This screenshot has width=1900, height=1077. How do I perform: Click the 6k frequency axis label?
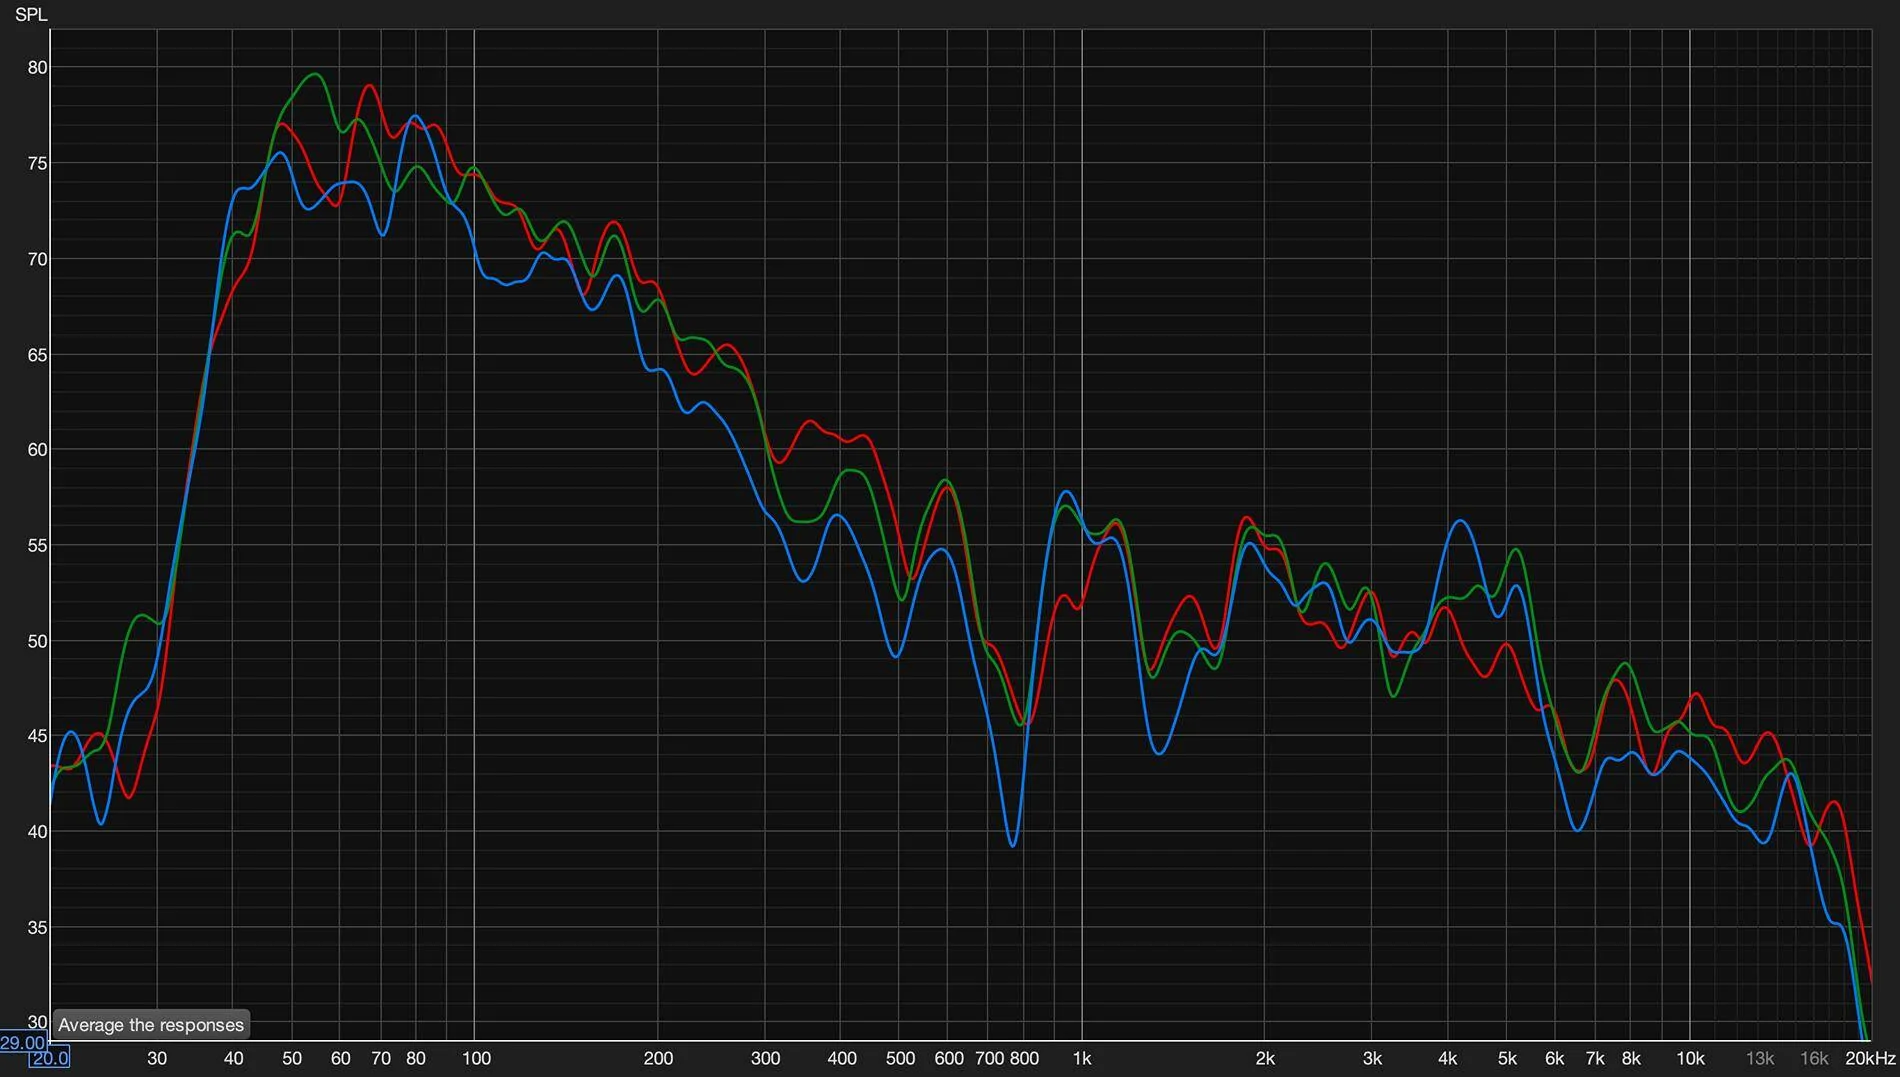coord(1554,1058)
